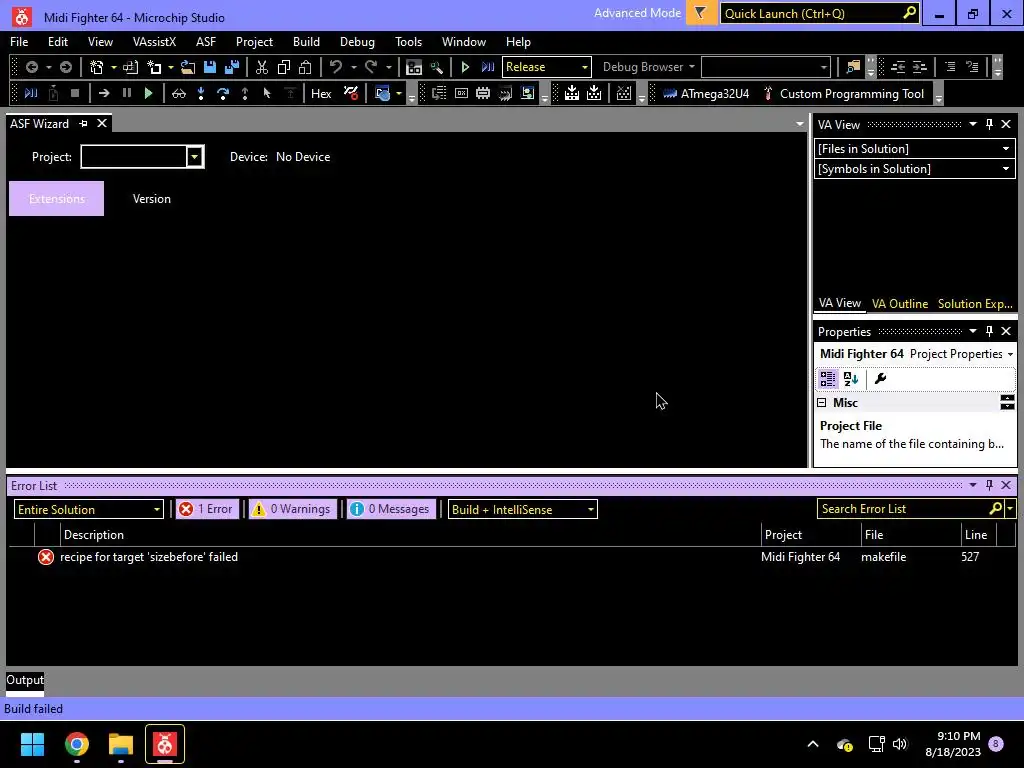Sort properties alphabetically with A-Z icon
The width and height of the screenshot is (1024, 768).
tap(851, 379)
